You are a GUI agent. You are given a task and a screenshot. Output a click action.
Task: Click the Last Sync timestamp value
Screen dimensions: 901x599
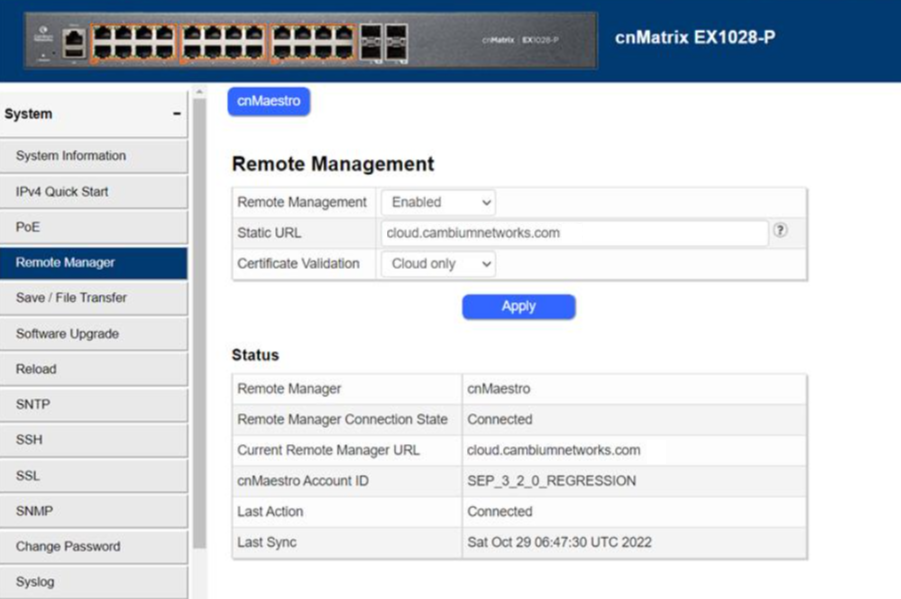(559, 542)
